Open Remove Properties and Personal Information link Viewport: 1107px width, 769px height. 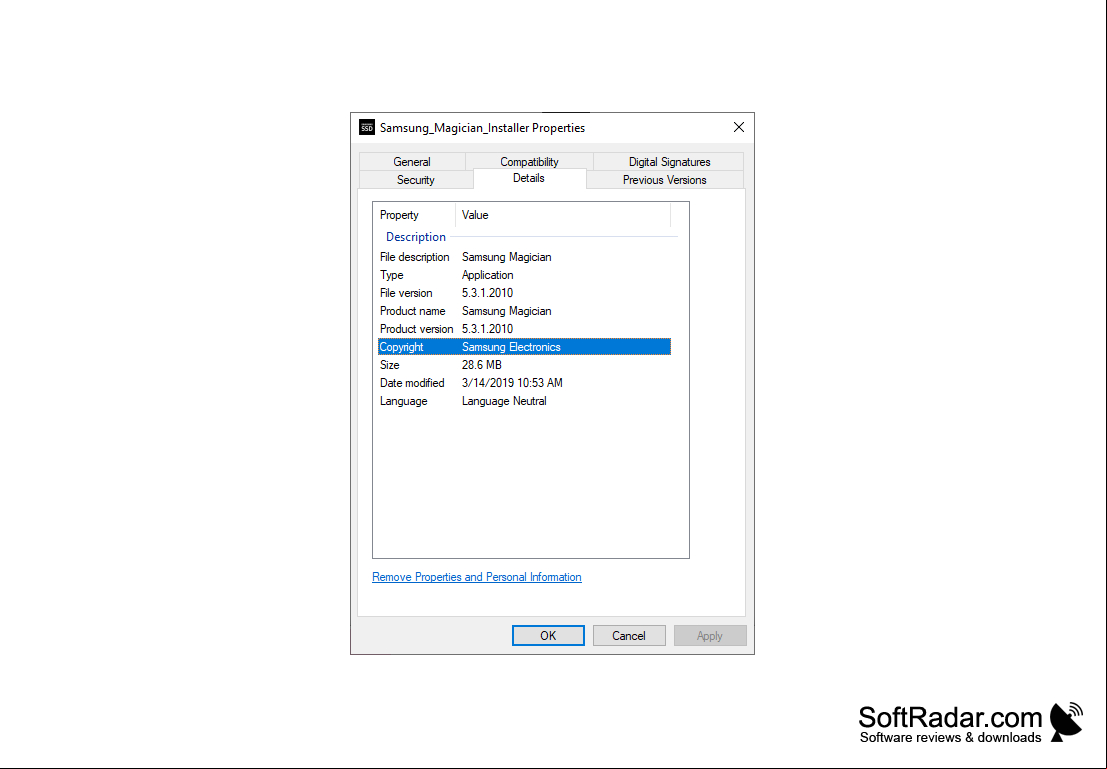coord(477,577)
